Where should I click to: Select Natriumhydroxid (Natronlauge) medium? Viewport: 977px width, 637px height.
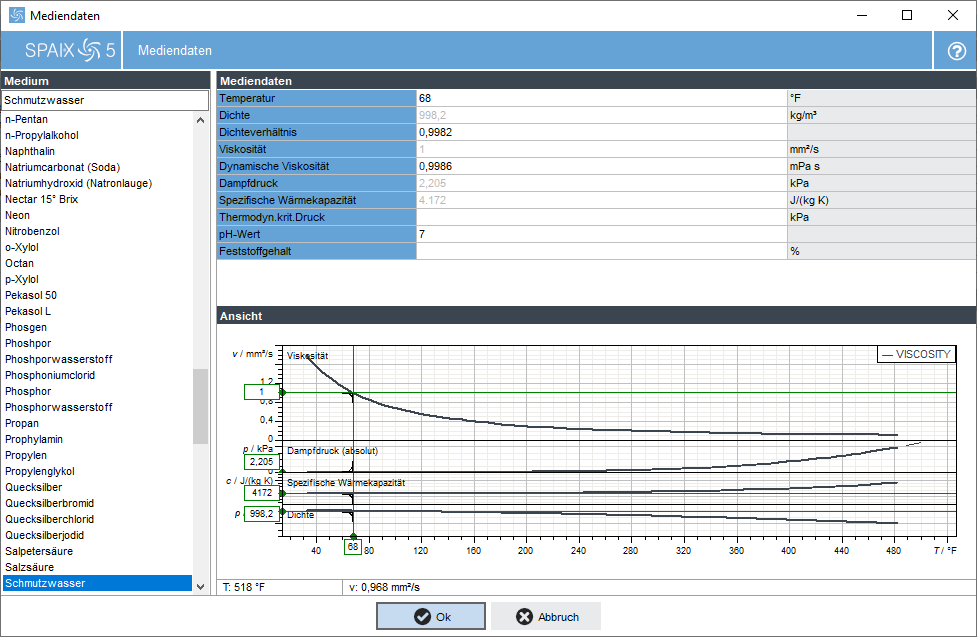[x=79, y=183]
